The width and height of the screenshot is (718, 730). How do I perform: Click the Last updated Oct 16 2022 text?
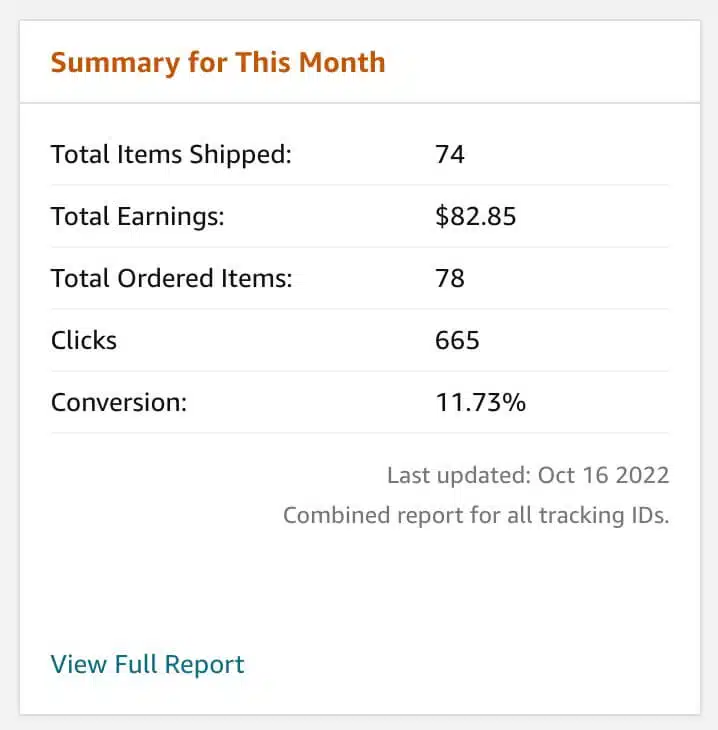click(x=528, y=475)
